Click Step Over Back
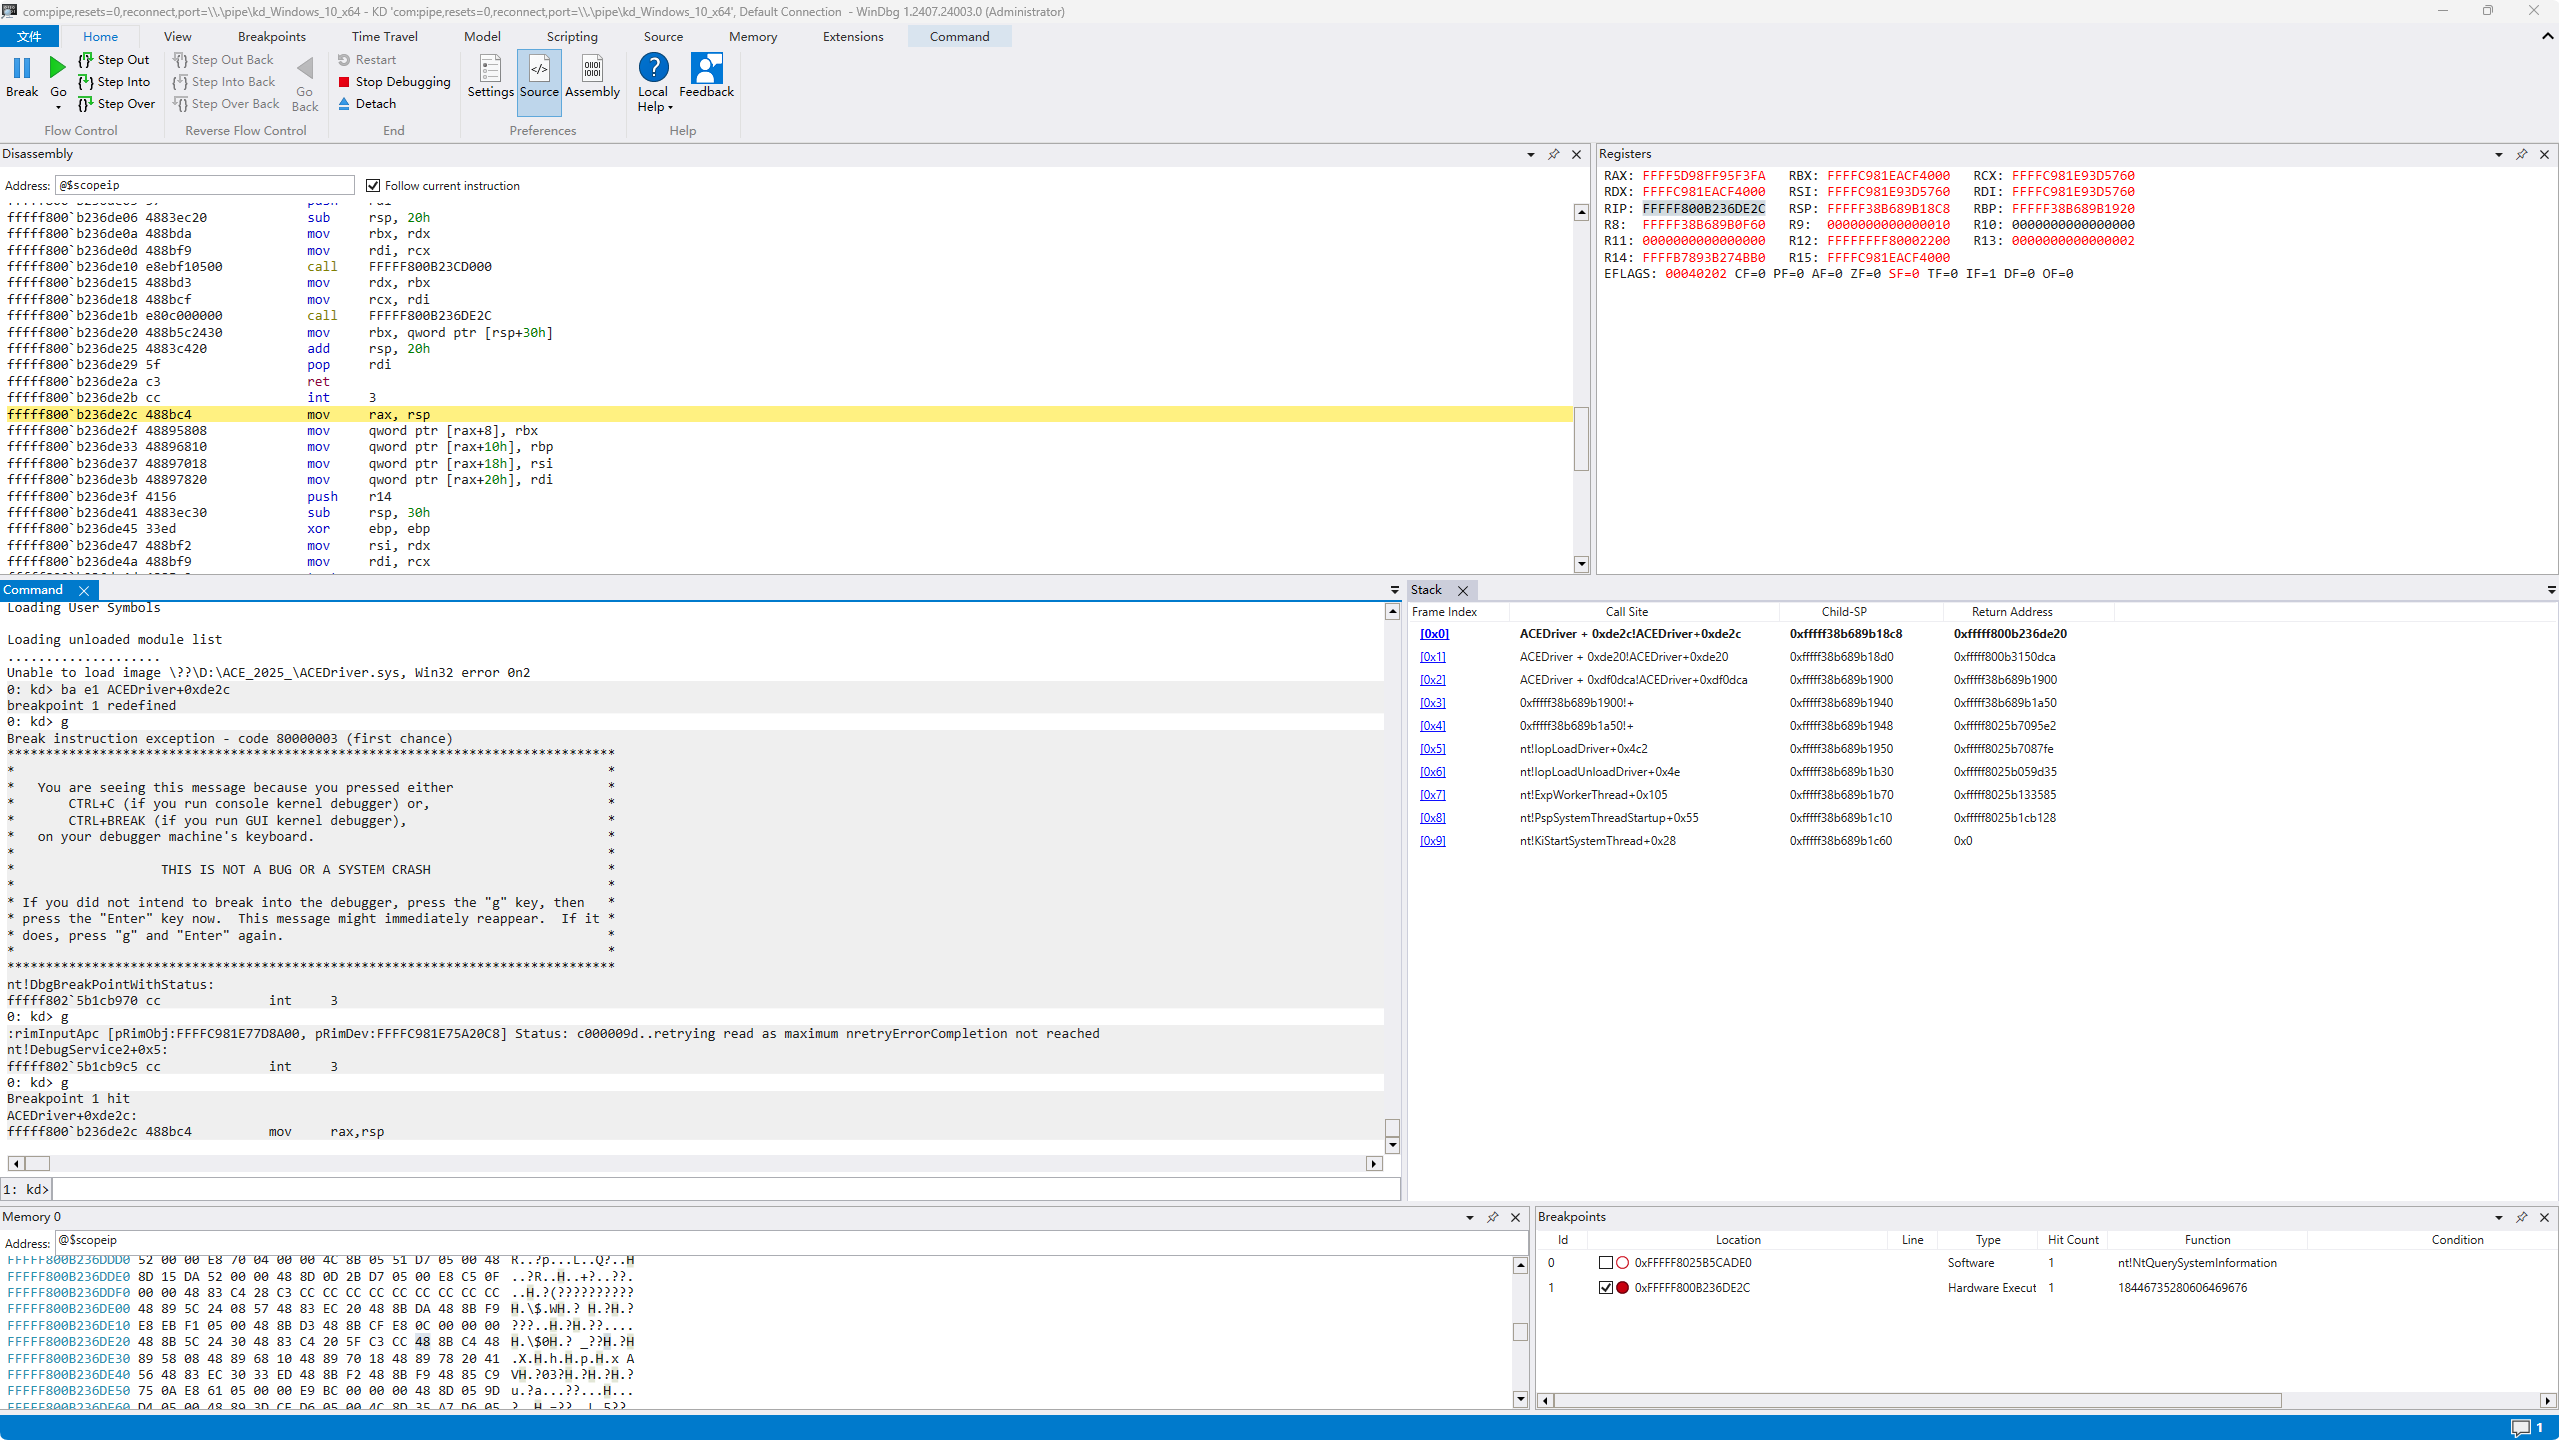 (x=226, y=104)
